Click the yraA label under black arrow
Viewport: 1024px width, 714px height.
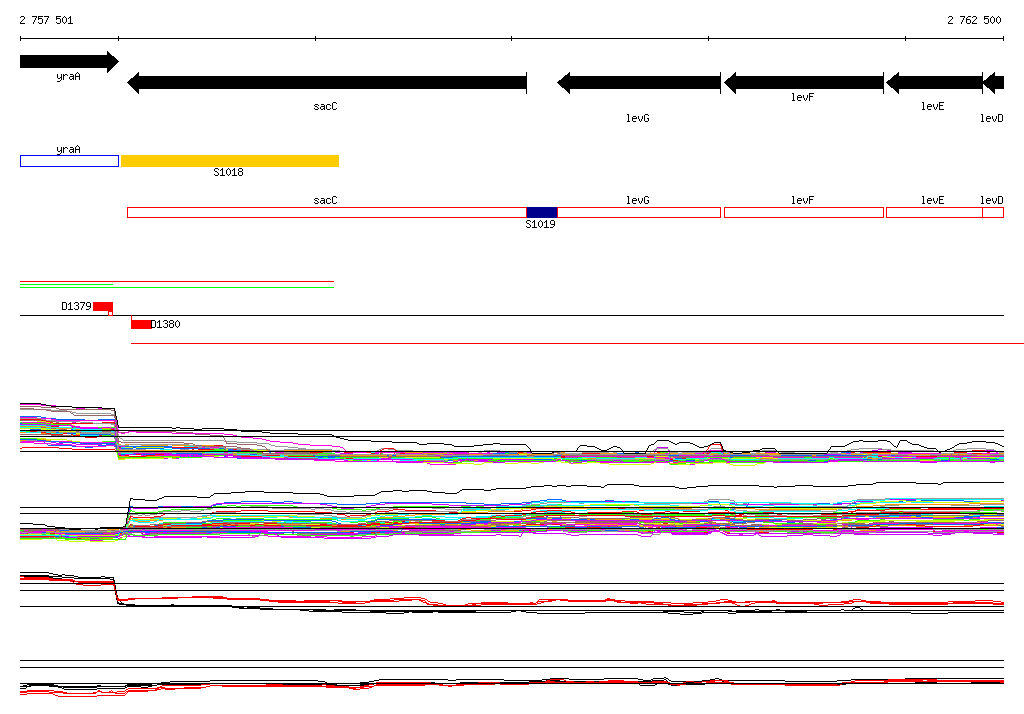69,76
